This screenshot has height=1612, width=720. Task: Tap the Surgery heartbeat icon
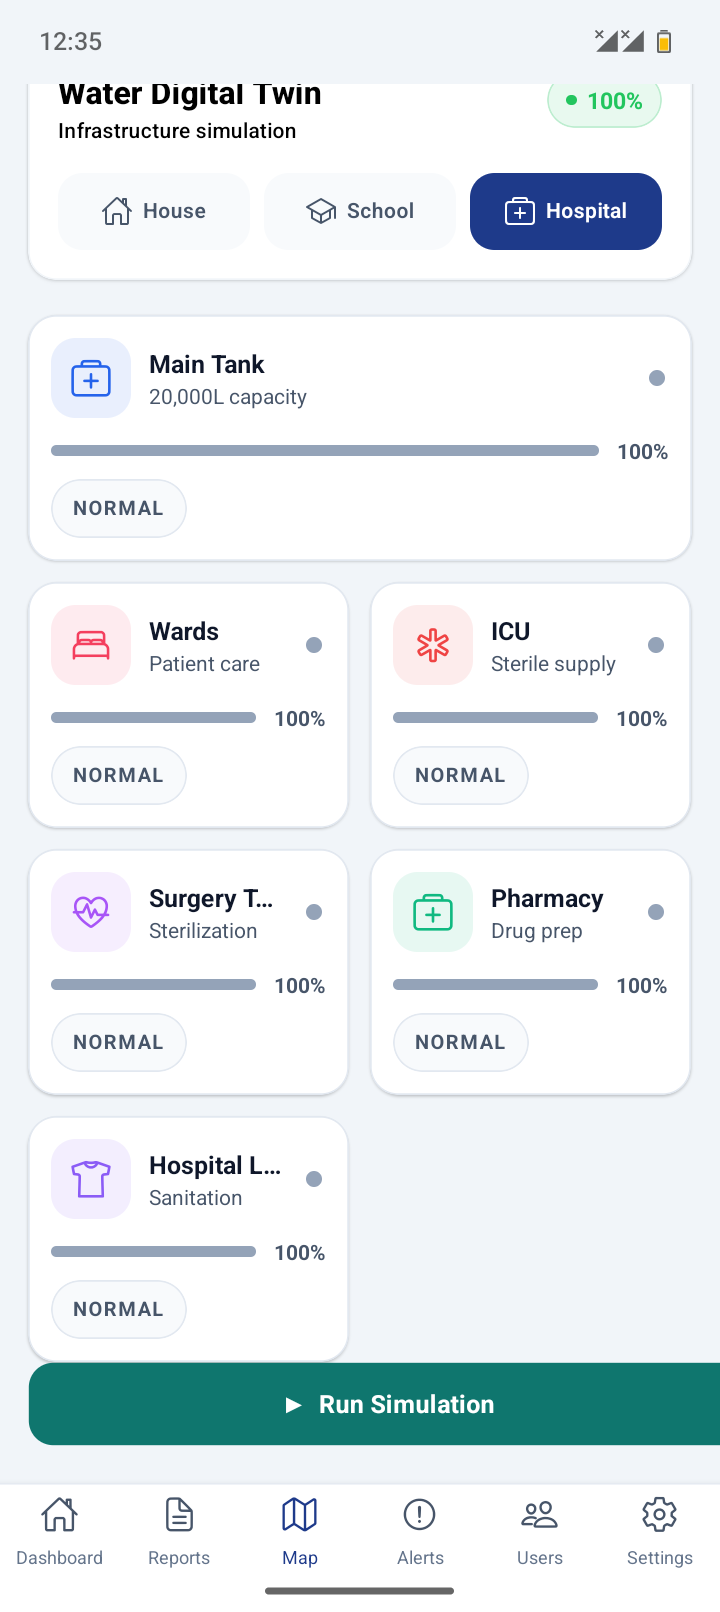(91, 912)
